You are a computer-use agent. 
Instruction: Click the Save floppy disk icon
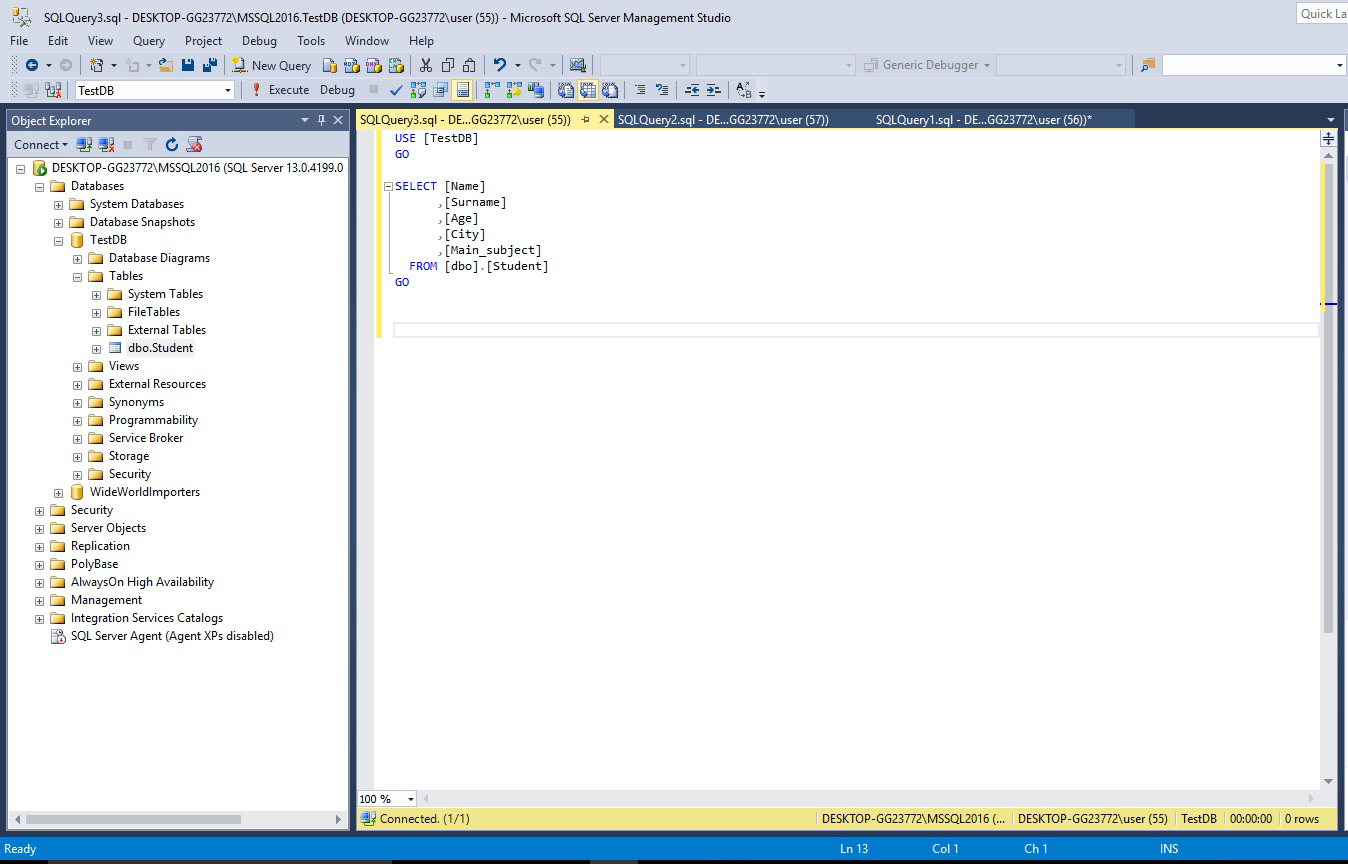coord(188,65)
